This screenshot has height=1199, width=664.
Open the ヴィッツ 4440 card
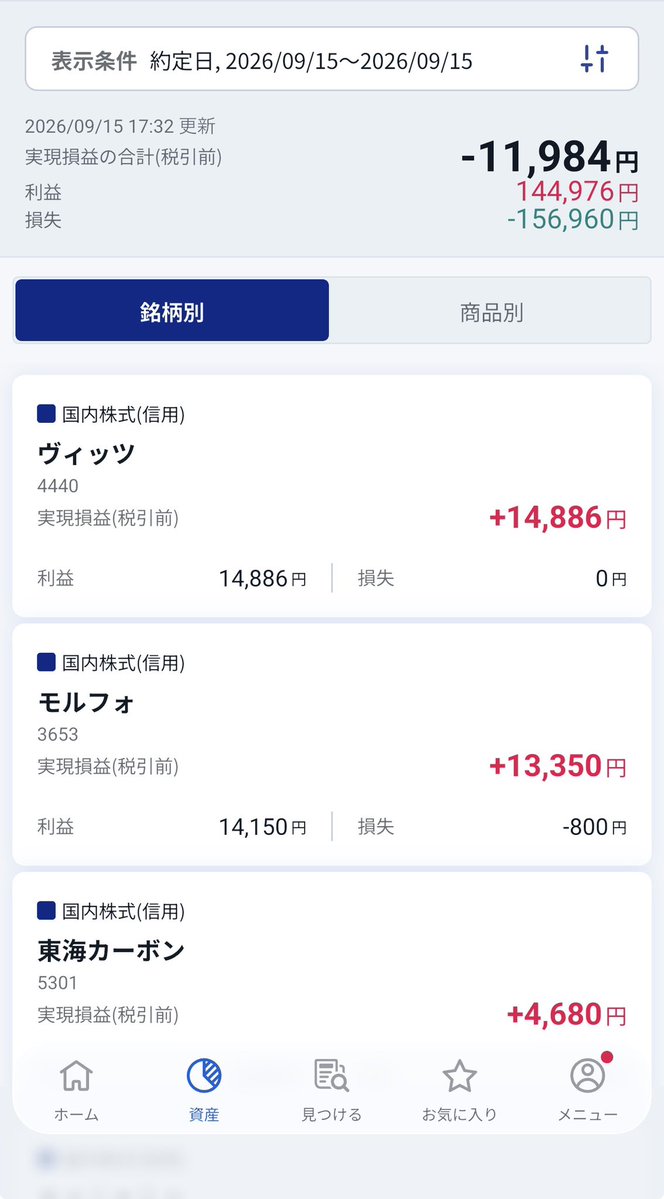(332, 496)
